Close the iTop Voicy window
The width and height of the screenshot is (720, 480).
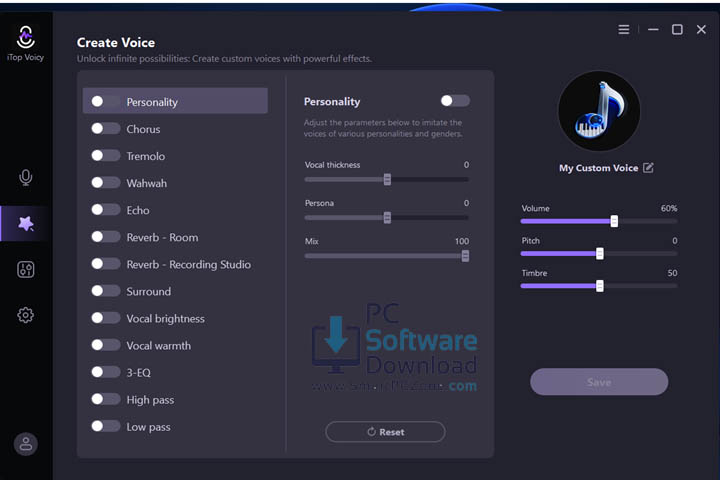[701, 30]
